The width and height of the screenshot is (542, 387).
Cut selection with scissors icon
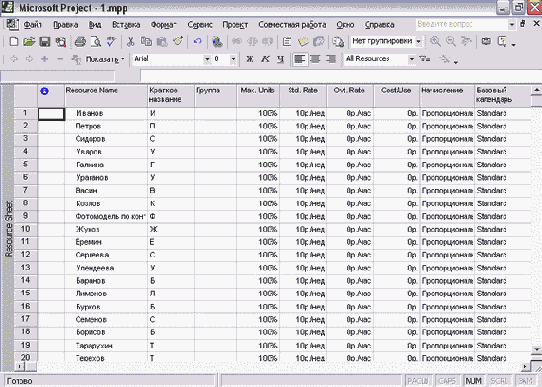pos(130,42)
